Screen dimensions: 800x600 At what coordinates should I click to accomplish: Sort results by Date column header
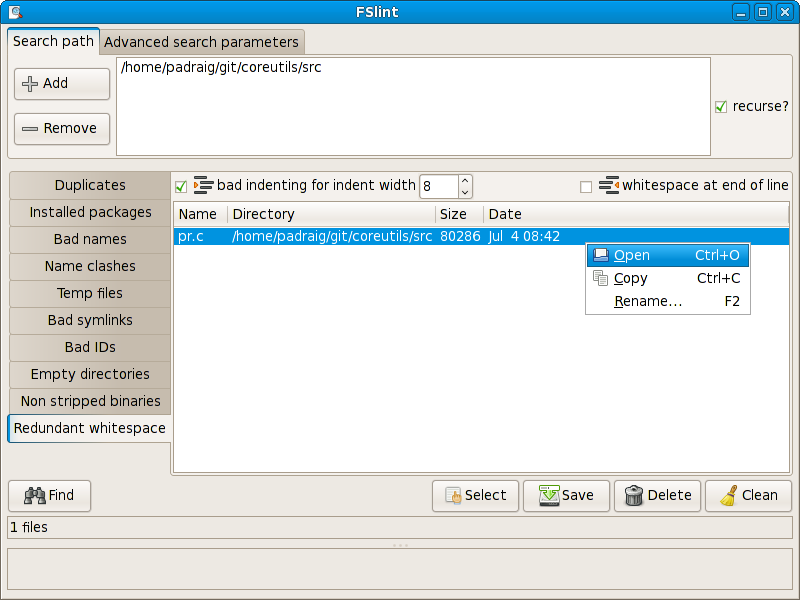636,214
